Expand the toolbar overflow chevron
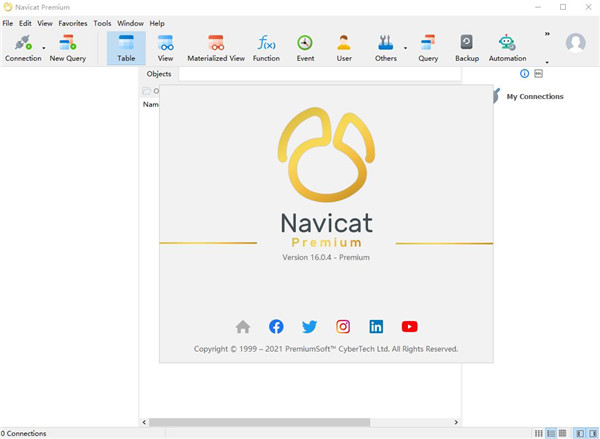 pyautogui.click(x=547, y=34)
